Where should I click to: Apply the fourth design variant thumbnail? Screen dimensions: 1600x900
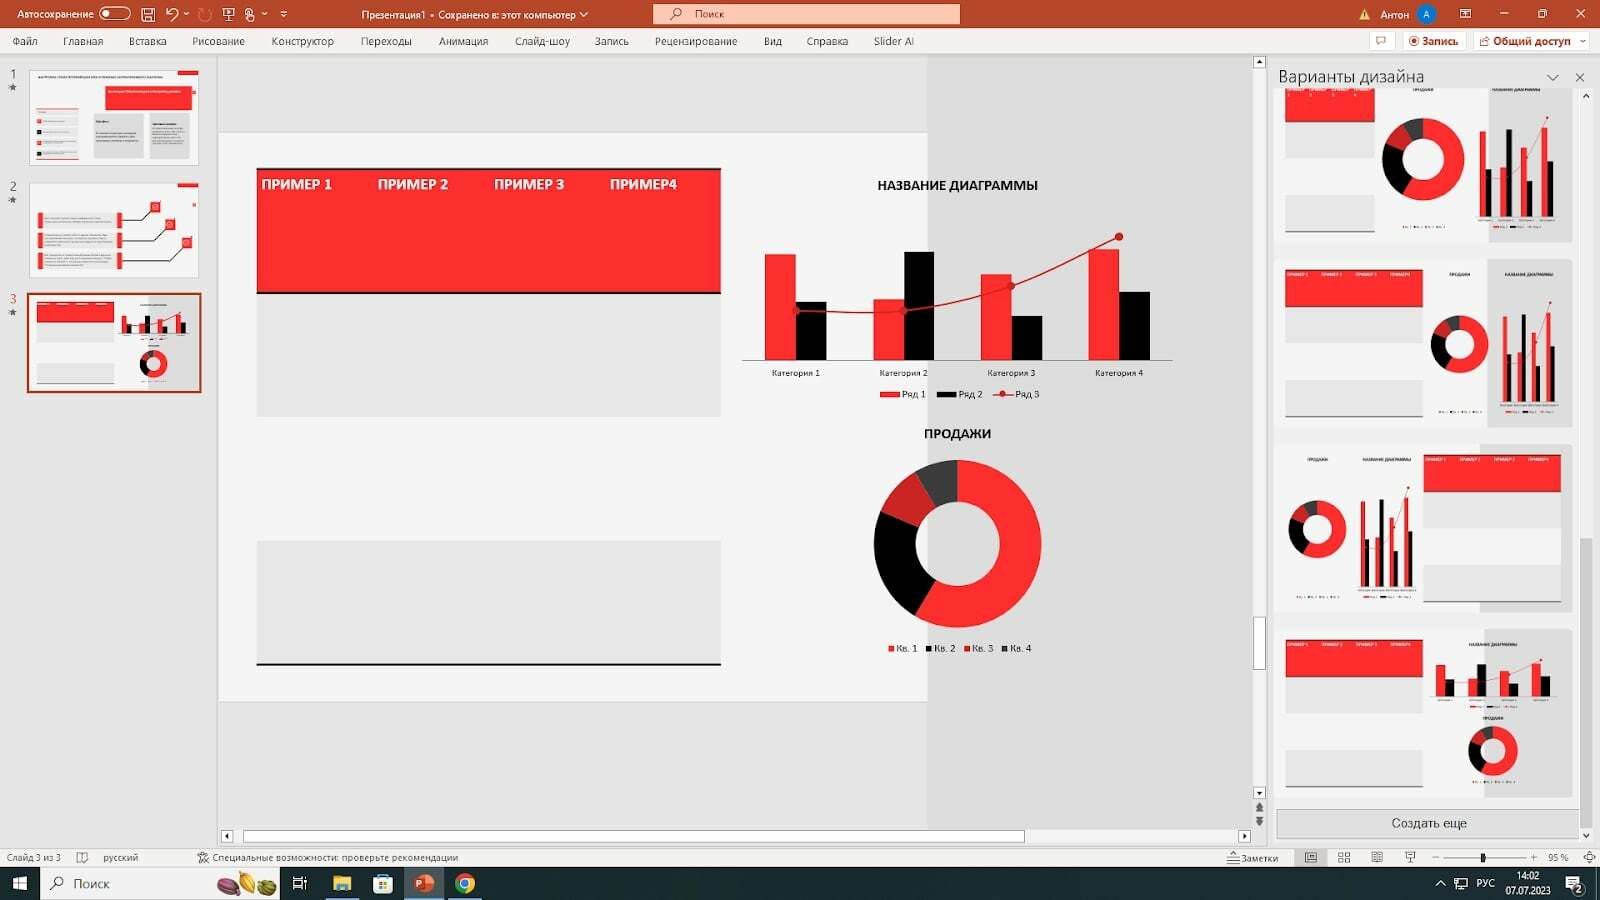1423,712
